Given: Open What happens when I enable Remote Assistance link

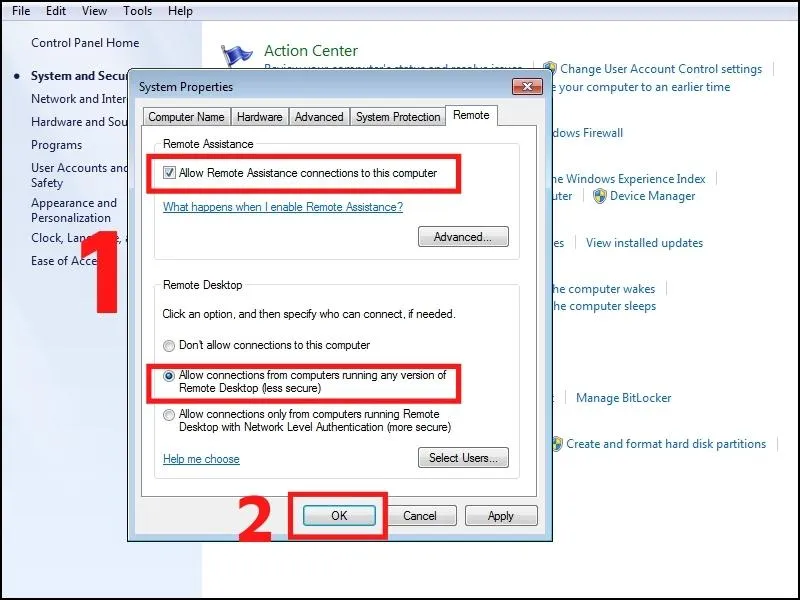Looking at the screenshot, I should coord(282,207).
